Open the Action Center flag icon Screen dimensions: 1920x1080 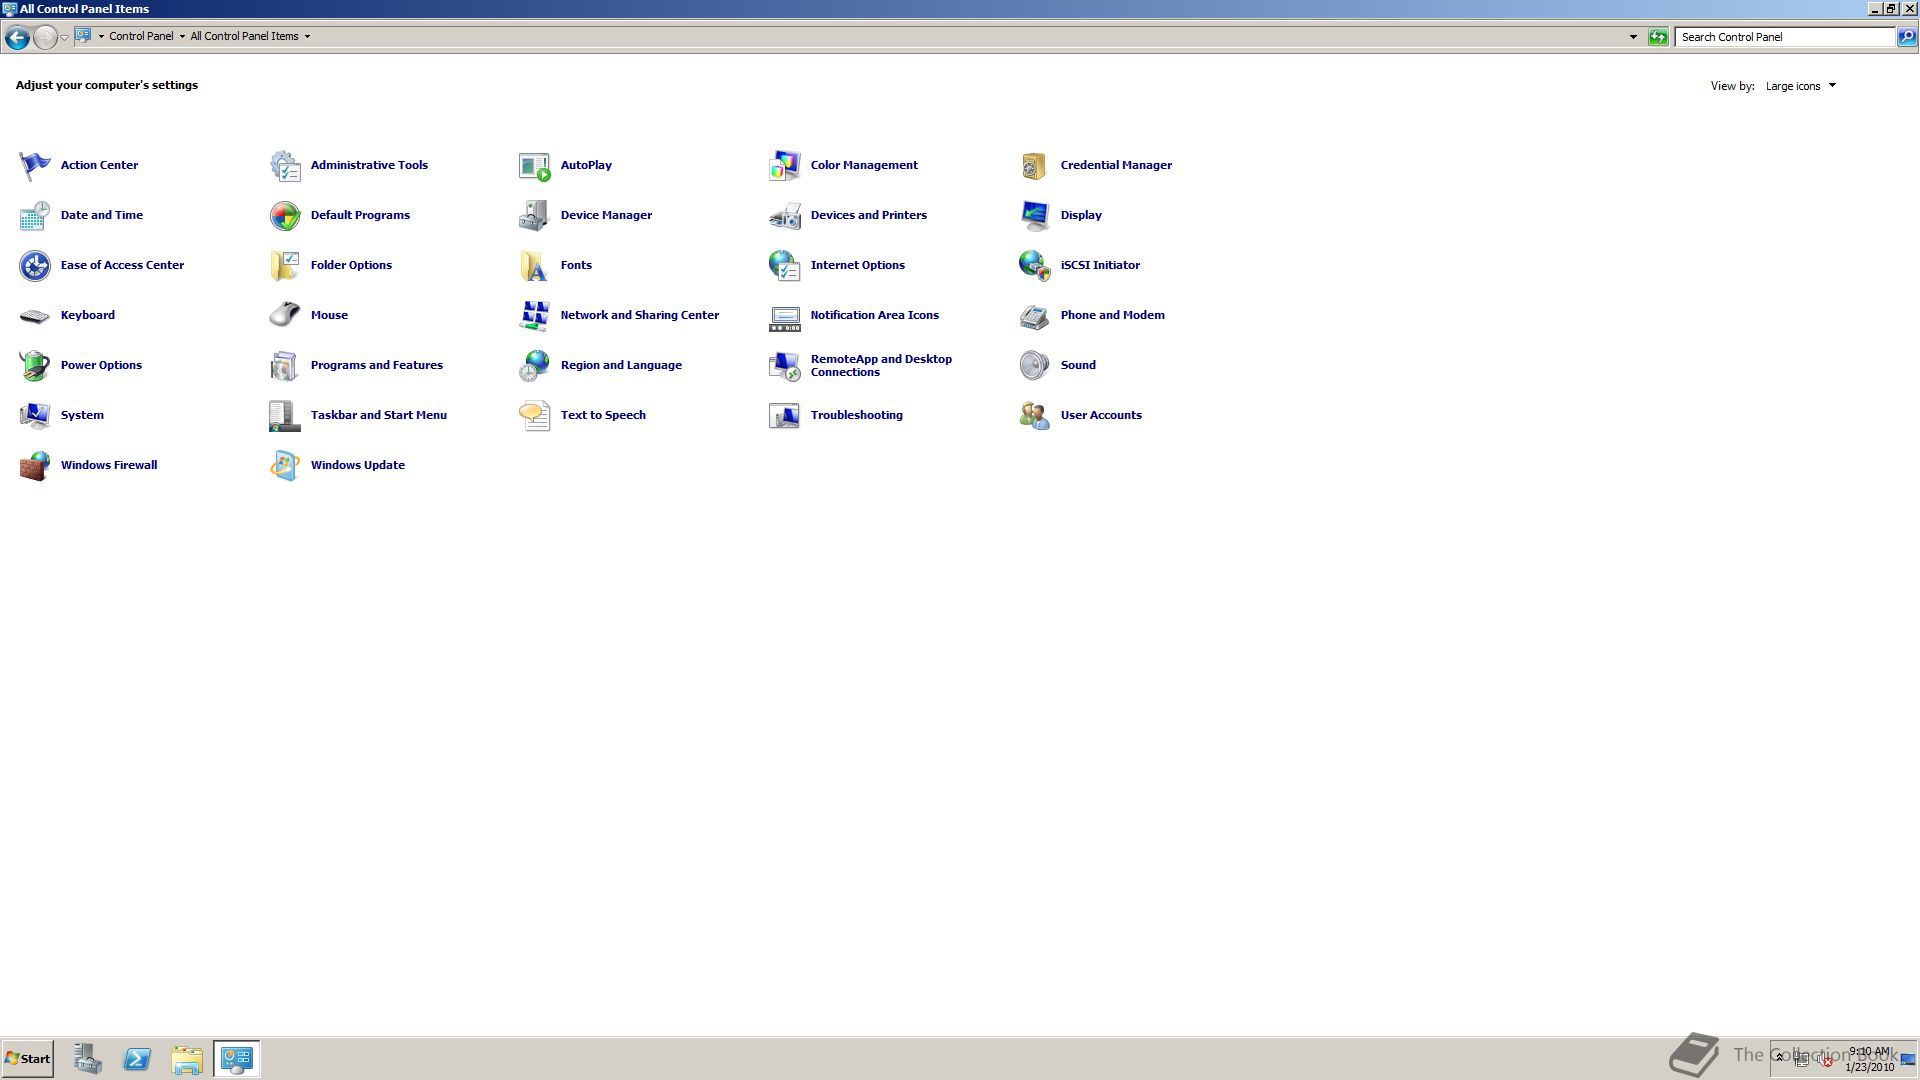[x=35, y=166]
